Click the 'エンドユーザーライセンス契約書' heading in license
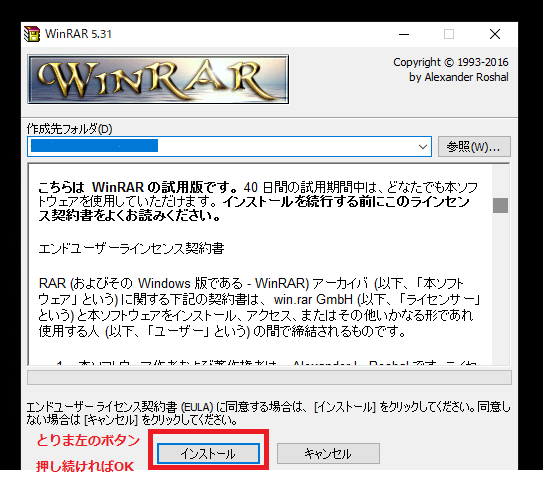Image resolution: width=543 pixels, height=482 pixels. pos(131,248)
